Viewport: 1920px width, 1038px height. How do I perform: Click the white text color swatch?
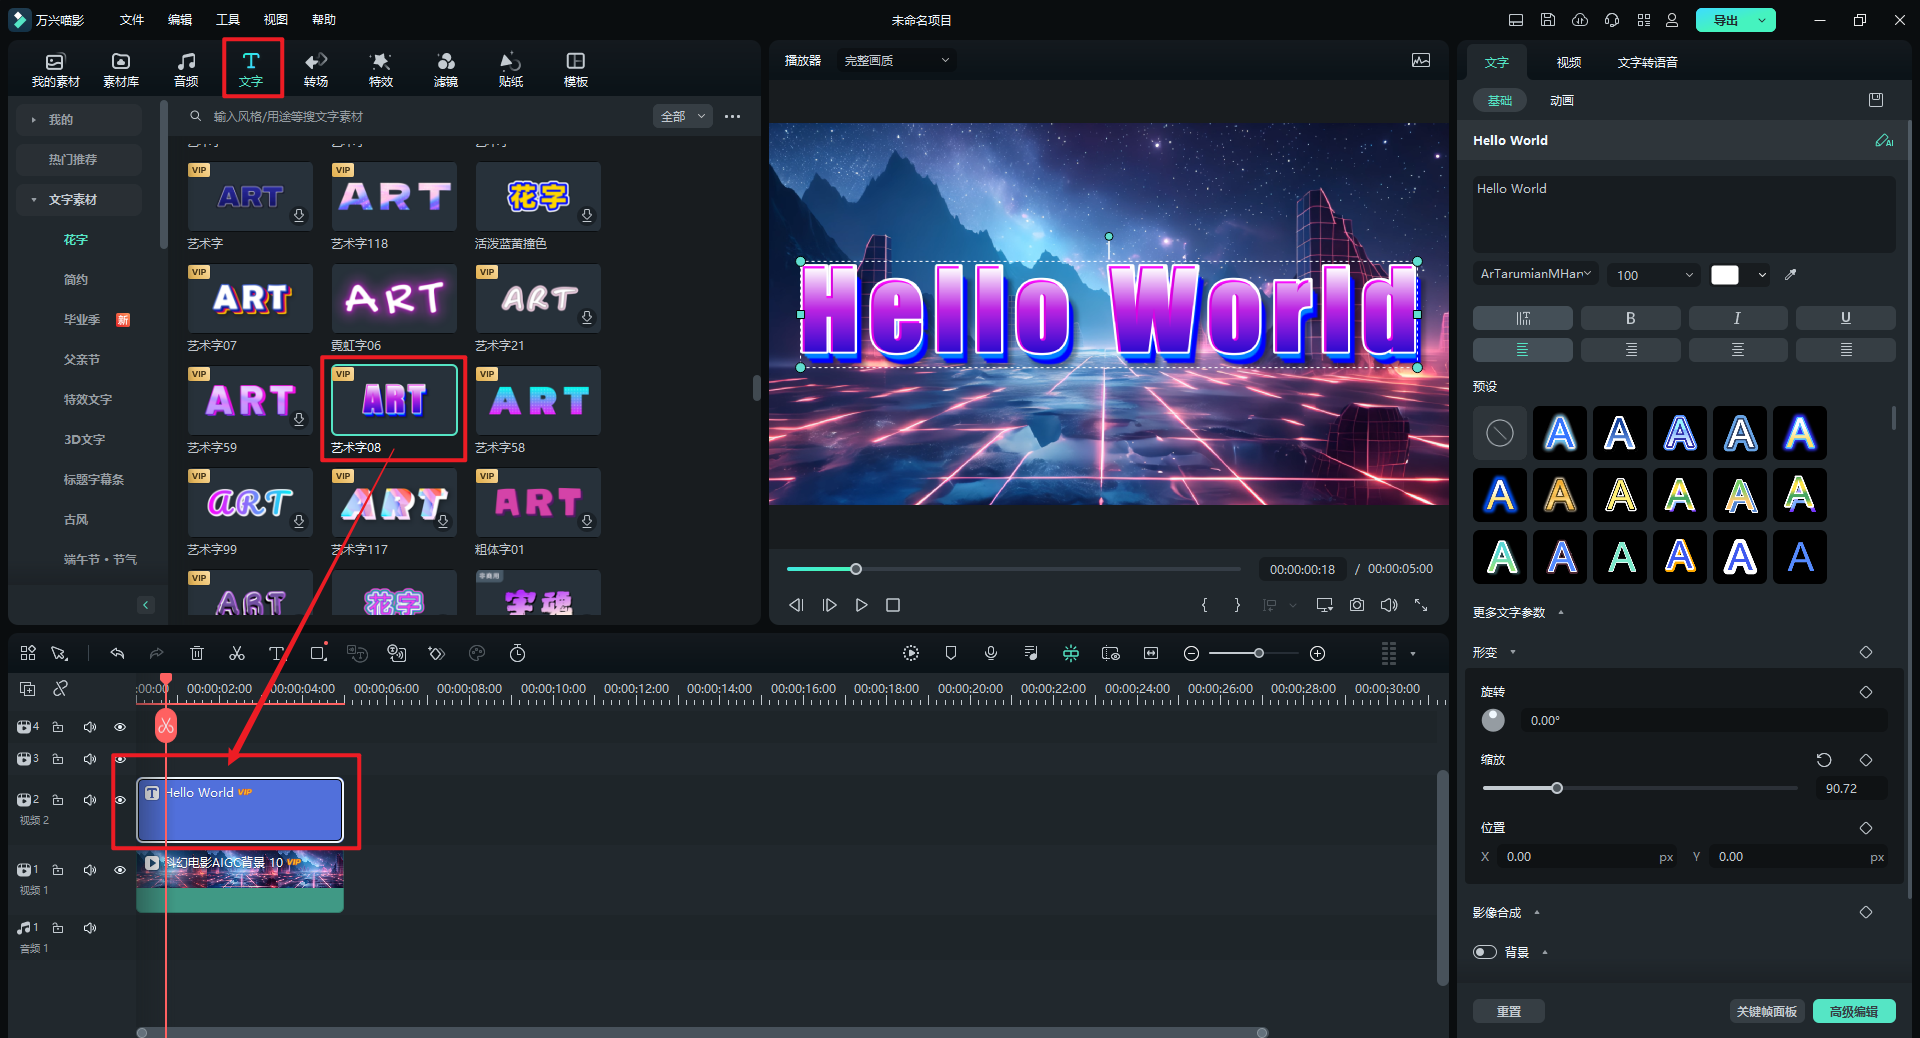point(1725,275)
